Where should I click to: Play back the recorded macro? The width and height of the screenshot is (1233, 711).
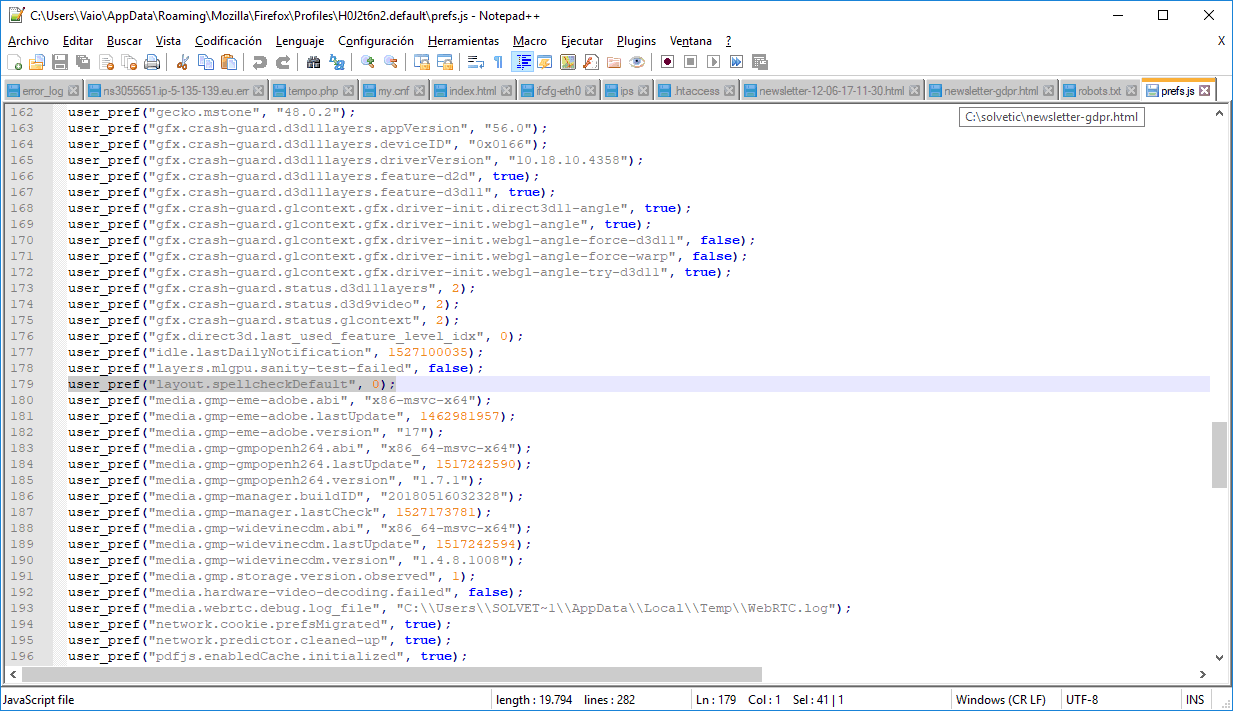click(x=713, y=62)
